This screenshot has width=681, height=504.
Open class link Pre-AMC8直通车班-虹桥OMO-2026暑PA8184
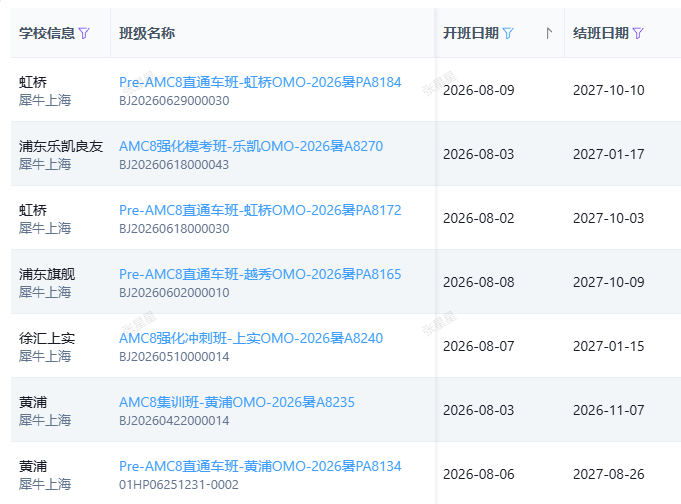(260, 82)
